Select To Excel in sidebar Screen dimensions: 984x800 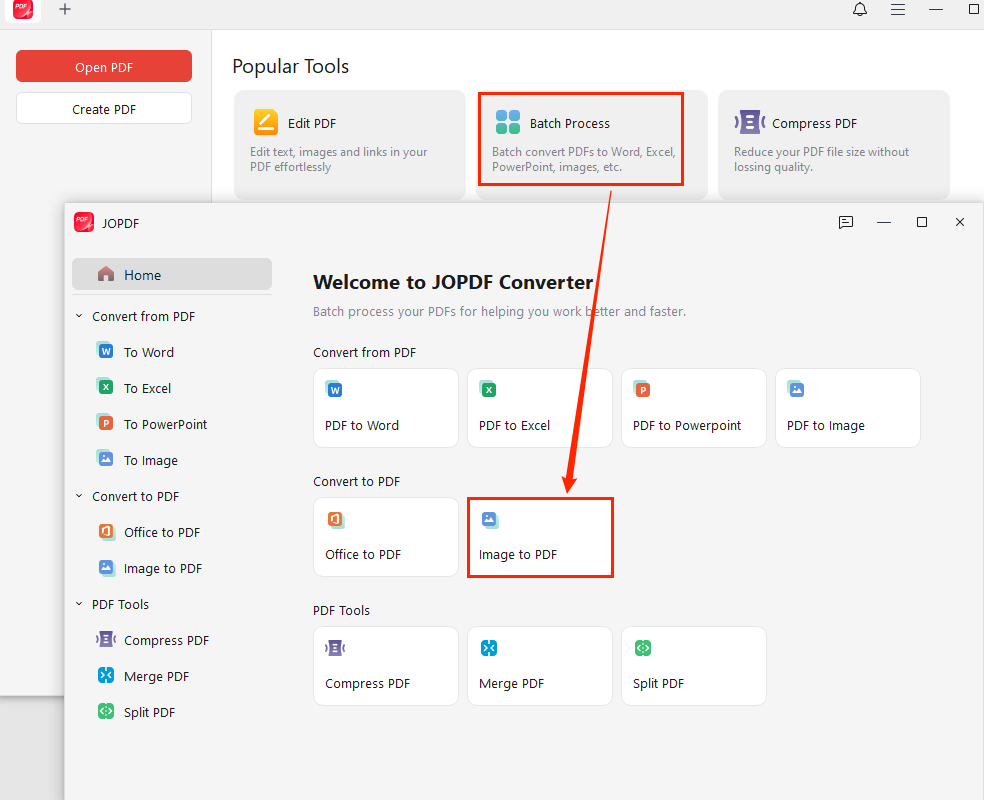tap(147, 388)
